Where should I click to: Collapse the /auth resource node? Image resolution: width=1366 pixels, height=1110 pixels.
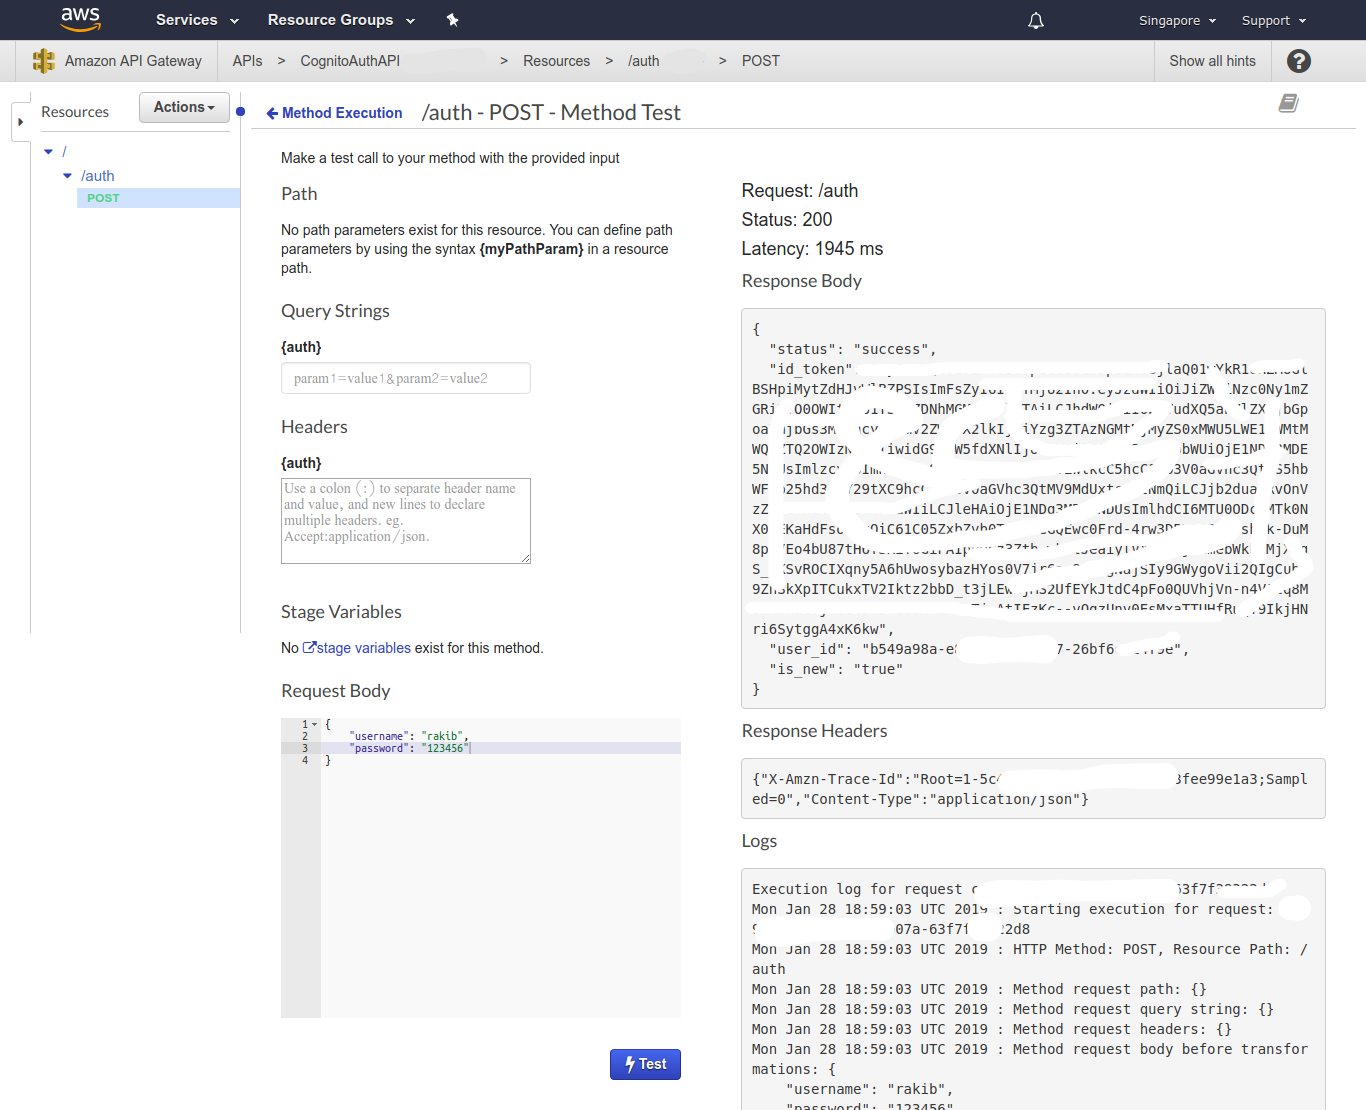67,176
